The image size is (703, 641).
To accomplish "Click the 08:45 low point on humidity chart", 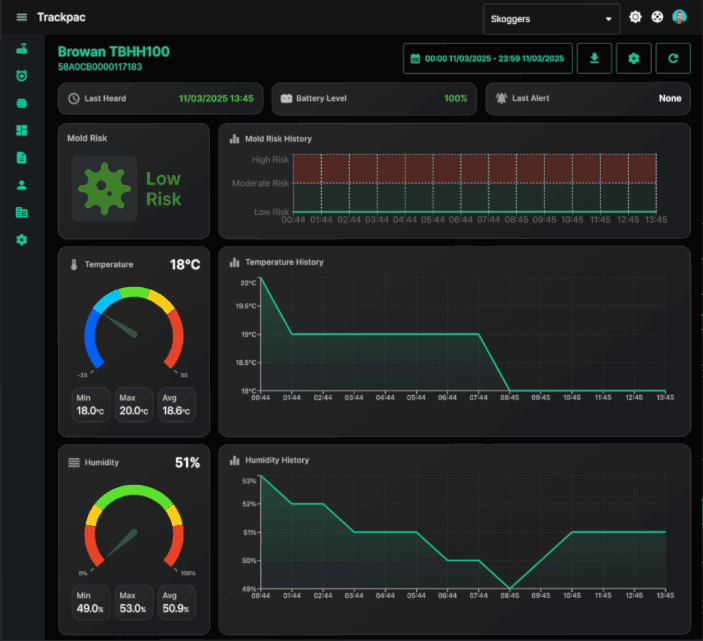I will point(510,589).
